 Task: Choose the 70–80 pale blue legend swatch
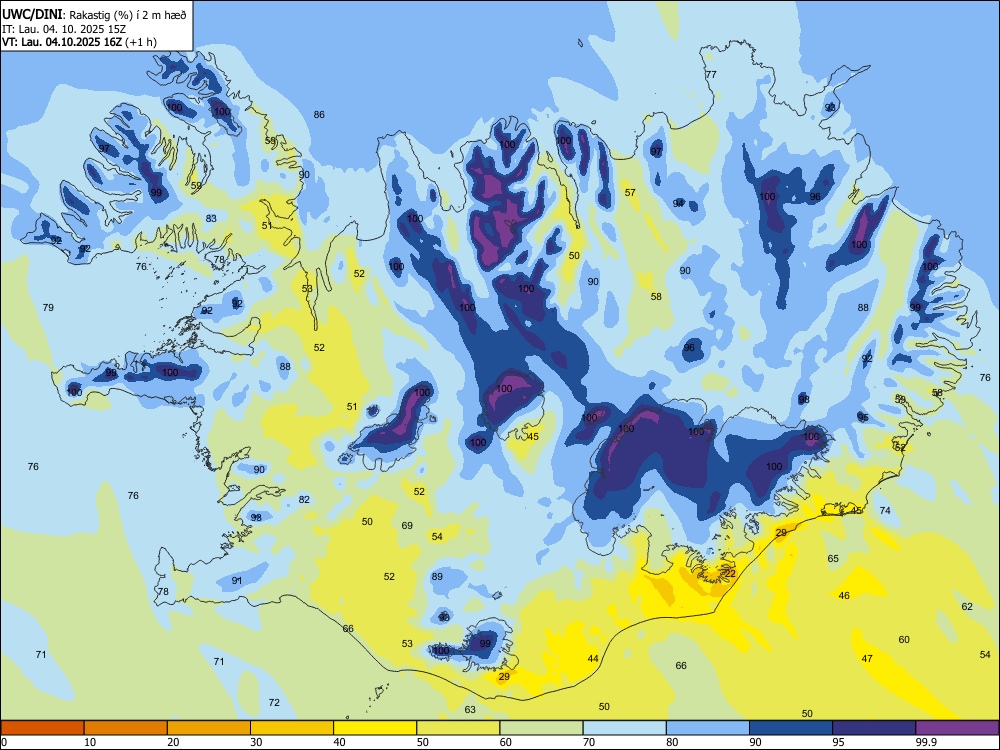coord(625,728)
